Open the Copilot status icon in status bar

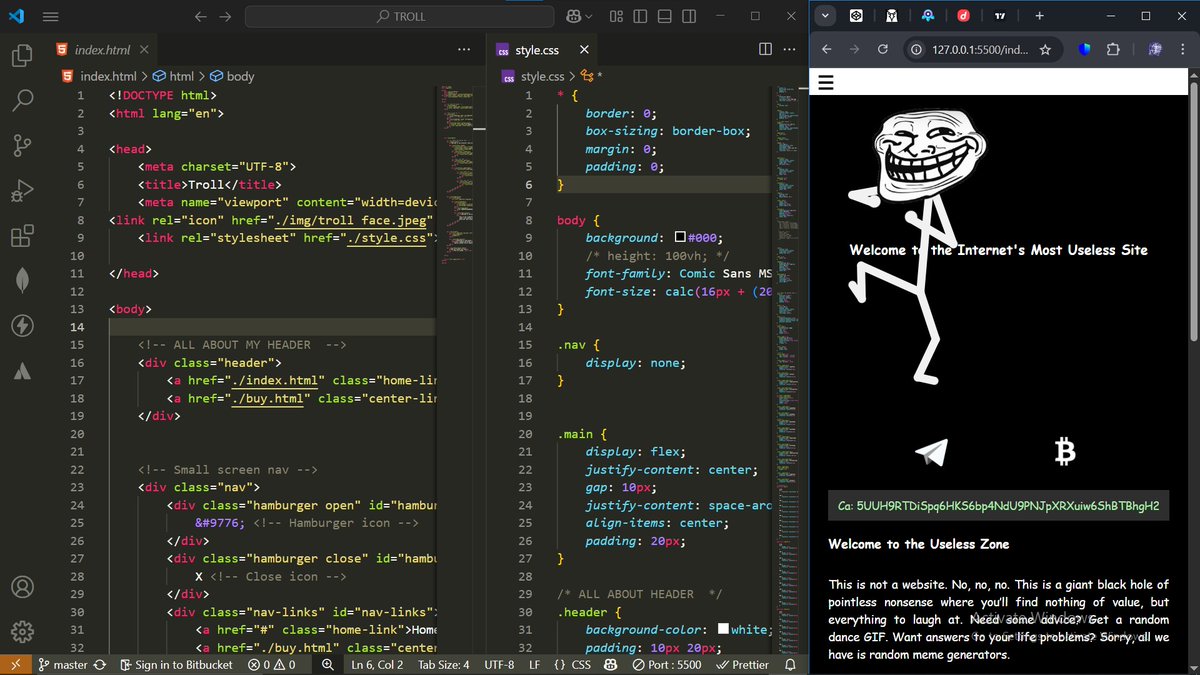tap(612, 664)
